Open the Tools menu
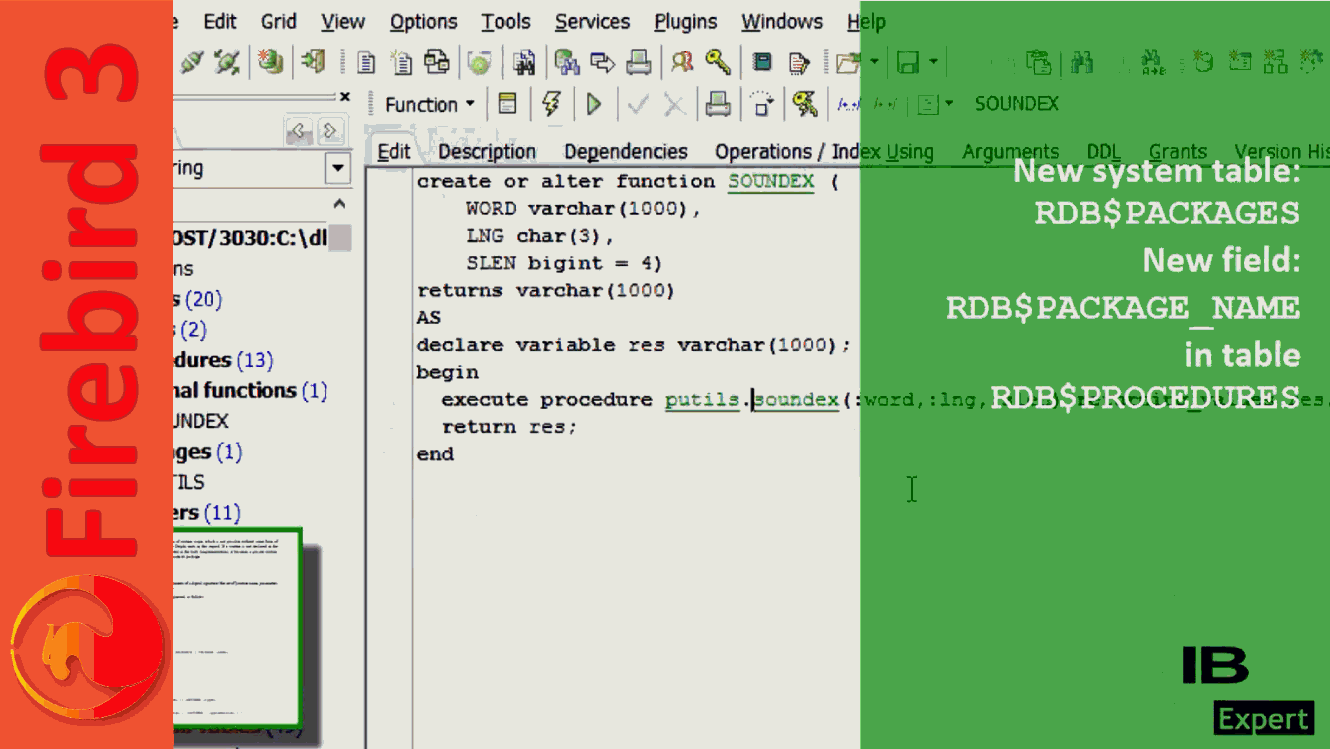This screenshot has height=749, width=1330. 506,21
